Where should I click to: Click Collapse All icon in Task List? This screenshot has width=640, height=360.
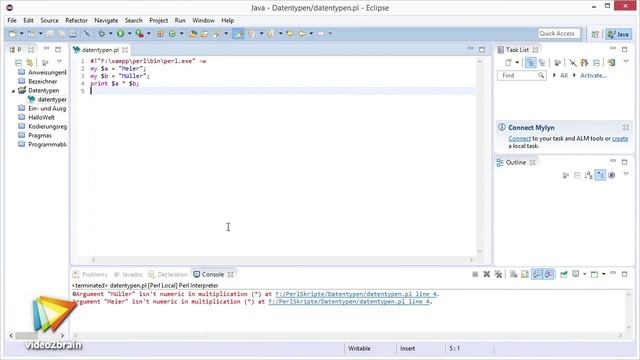coord(596,62)
